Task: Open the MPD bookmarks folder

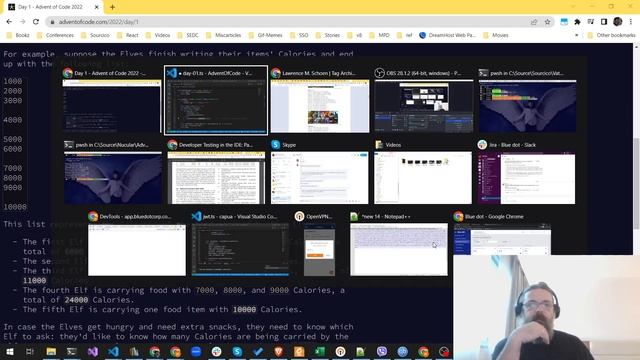Action: (380, 35)
